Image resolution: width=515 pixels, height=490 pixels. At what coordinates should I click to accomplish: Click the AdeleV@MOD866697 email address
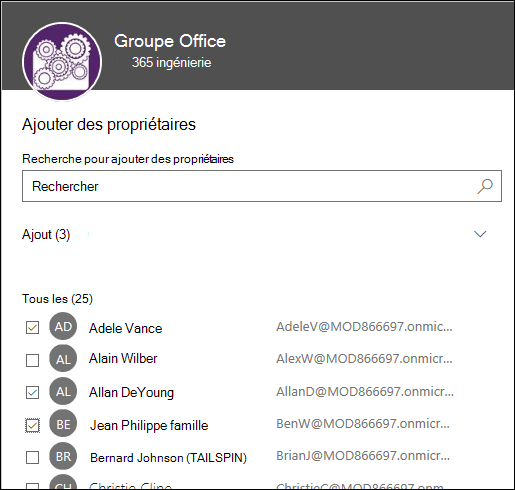(364, 327)
